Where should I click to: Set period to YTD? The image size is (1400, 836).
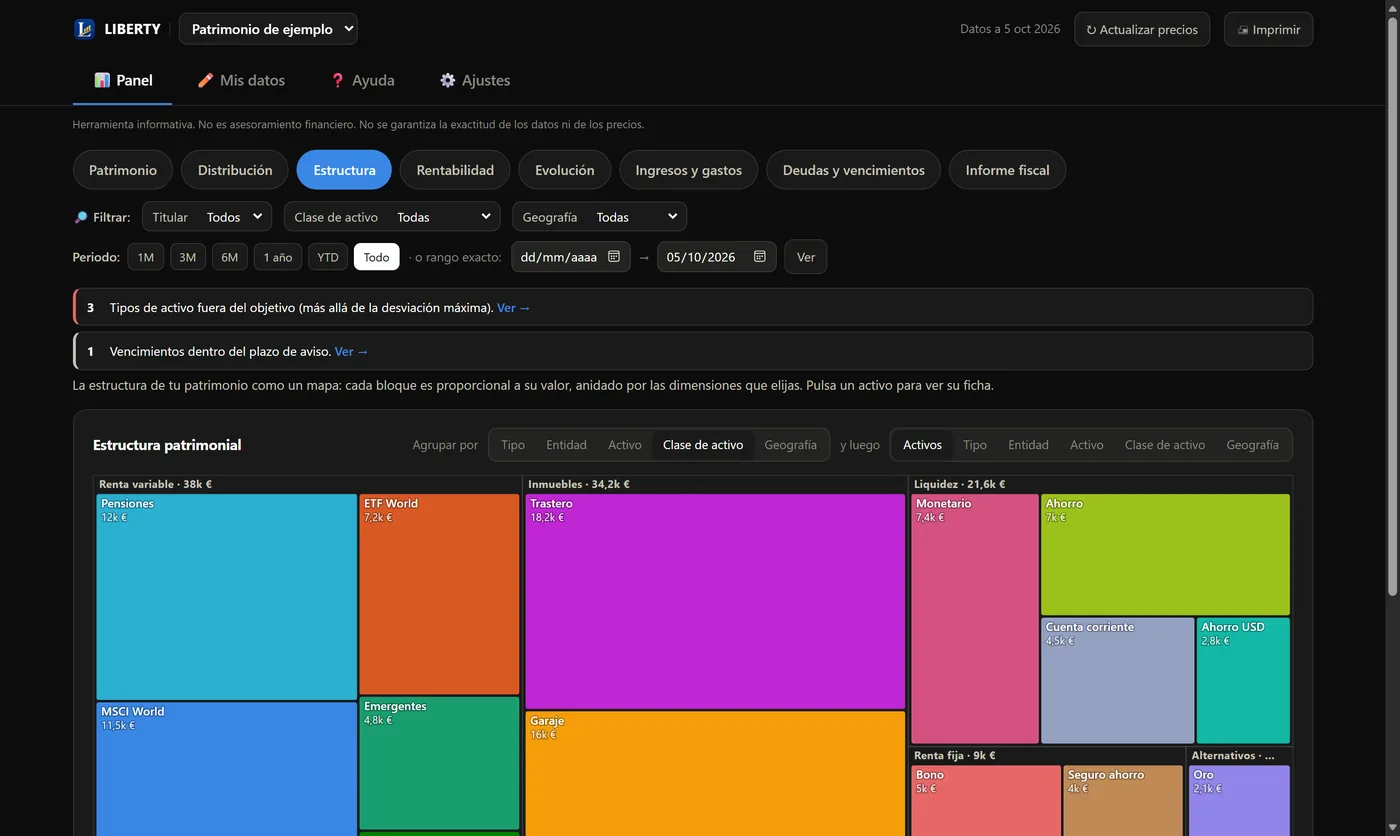pyautogui.click(x=328, y=257)
